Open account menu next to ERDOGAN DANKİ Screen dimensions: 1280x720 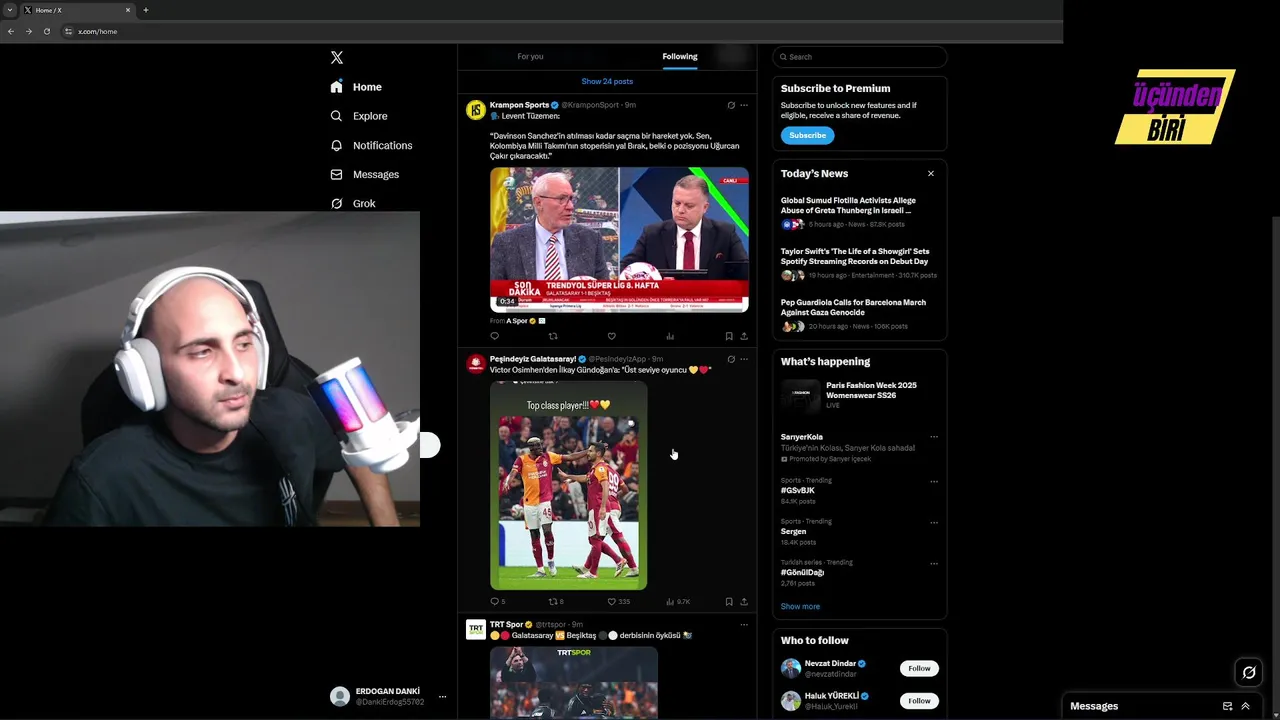click(x=442, y=697)
